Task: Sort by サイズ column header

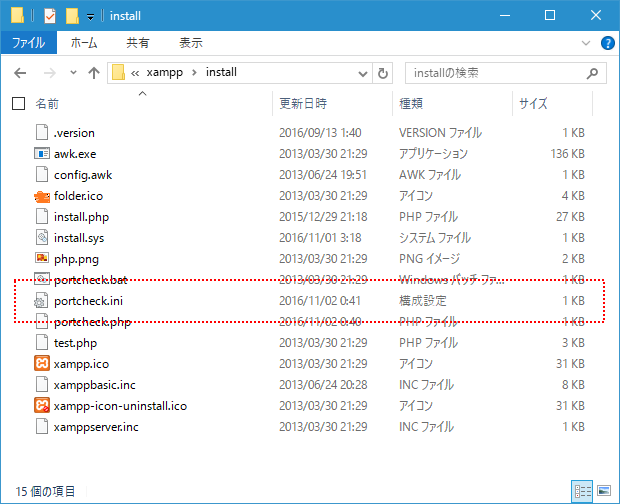Action: click(533, 104)
